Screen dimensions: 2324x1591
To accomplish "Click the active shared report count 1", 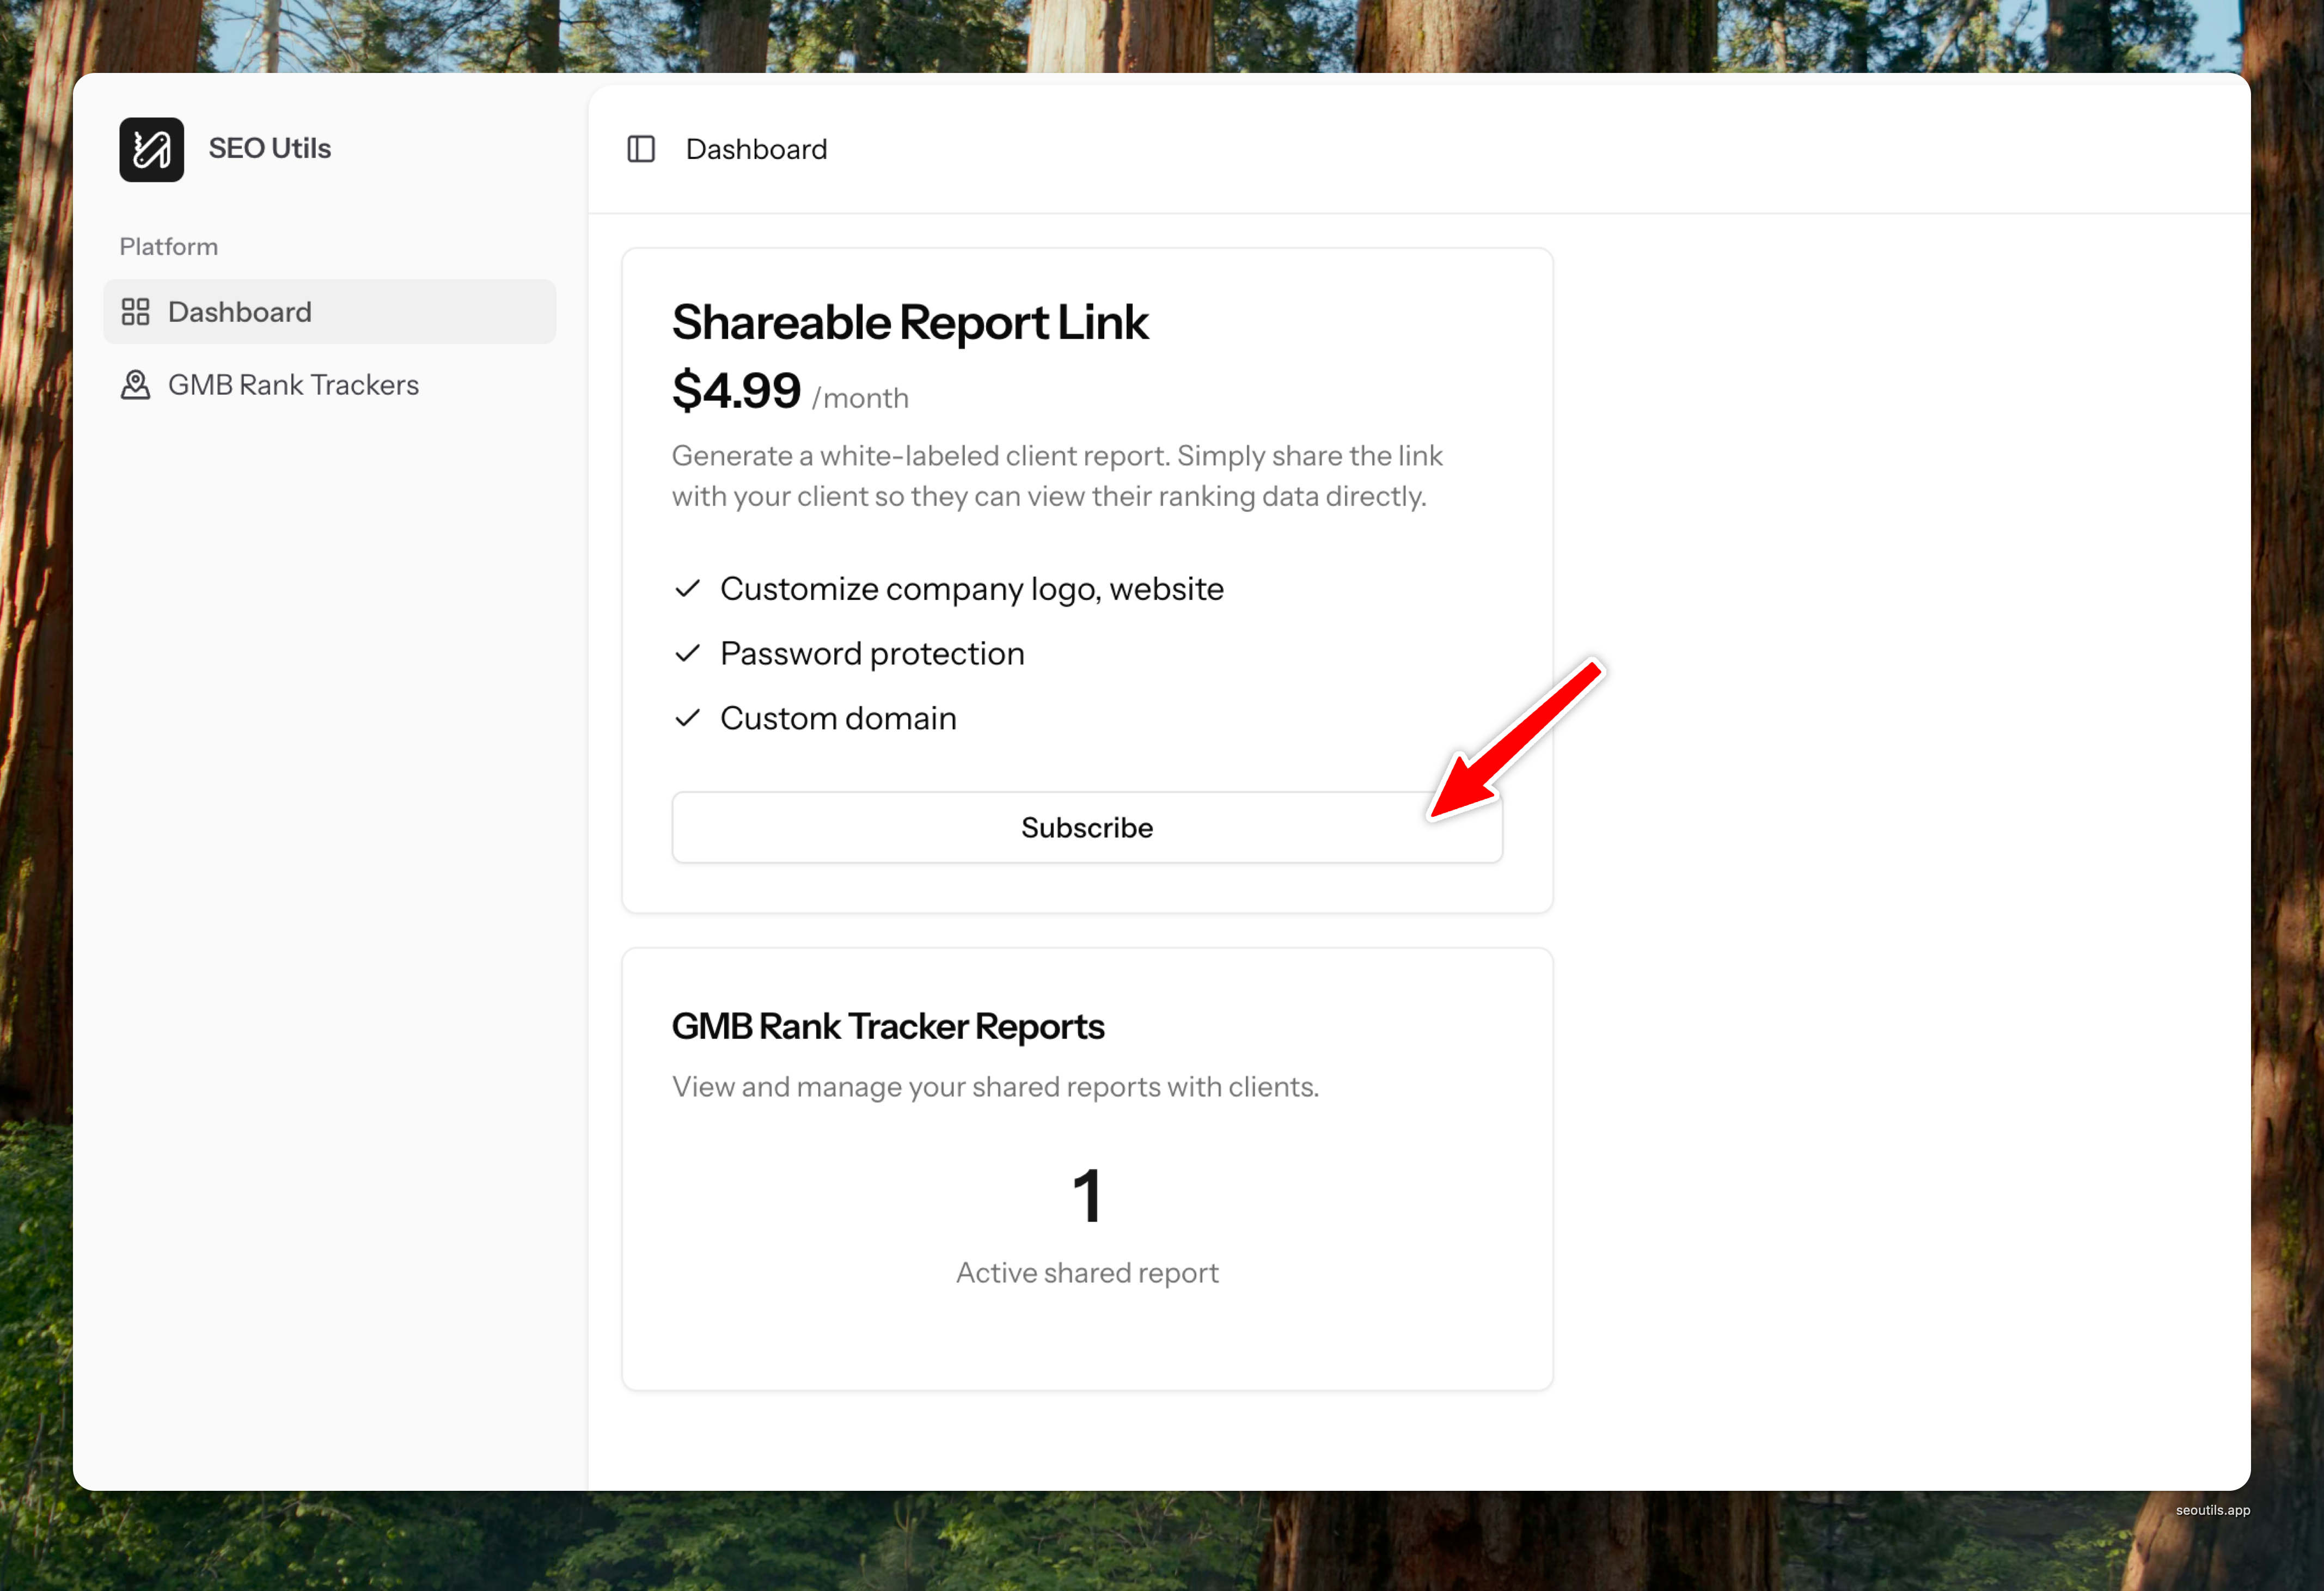I will click(x=1087, y=1196).
